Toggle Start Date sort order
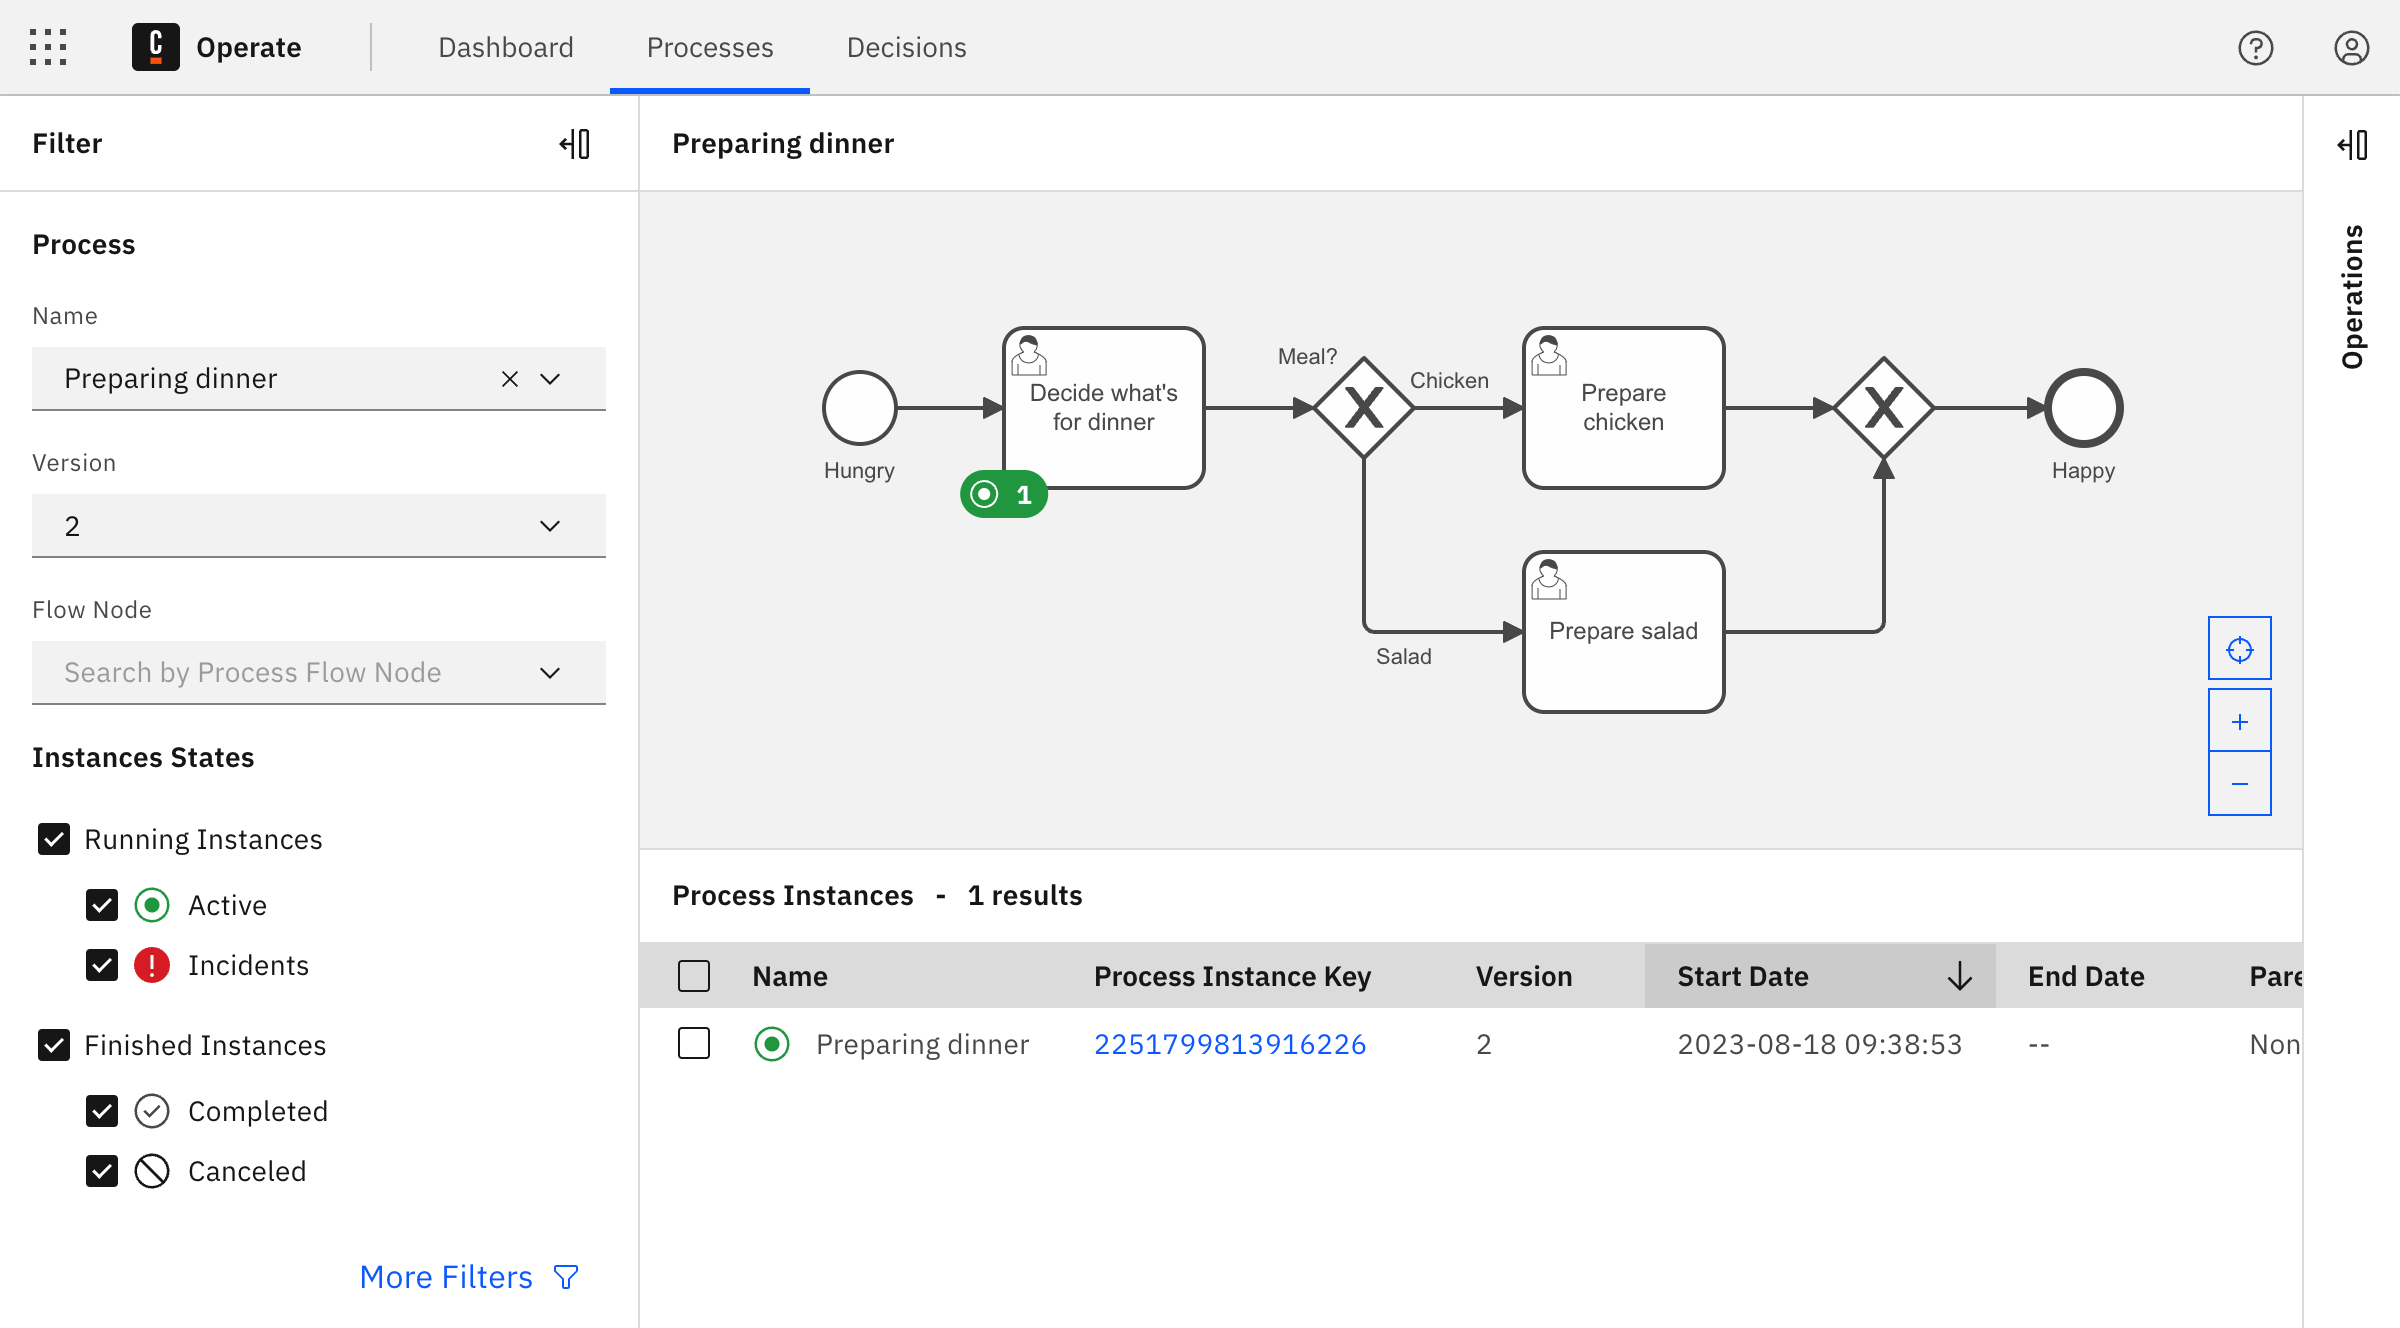Screen dimensions: 2400x1328 [1958, 975]
